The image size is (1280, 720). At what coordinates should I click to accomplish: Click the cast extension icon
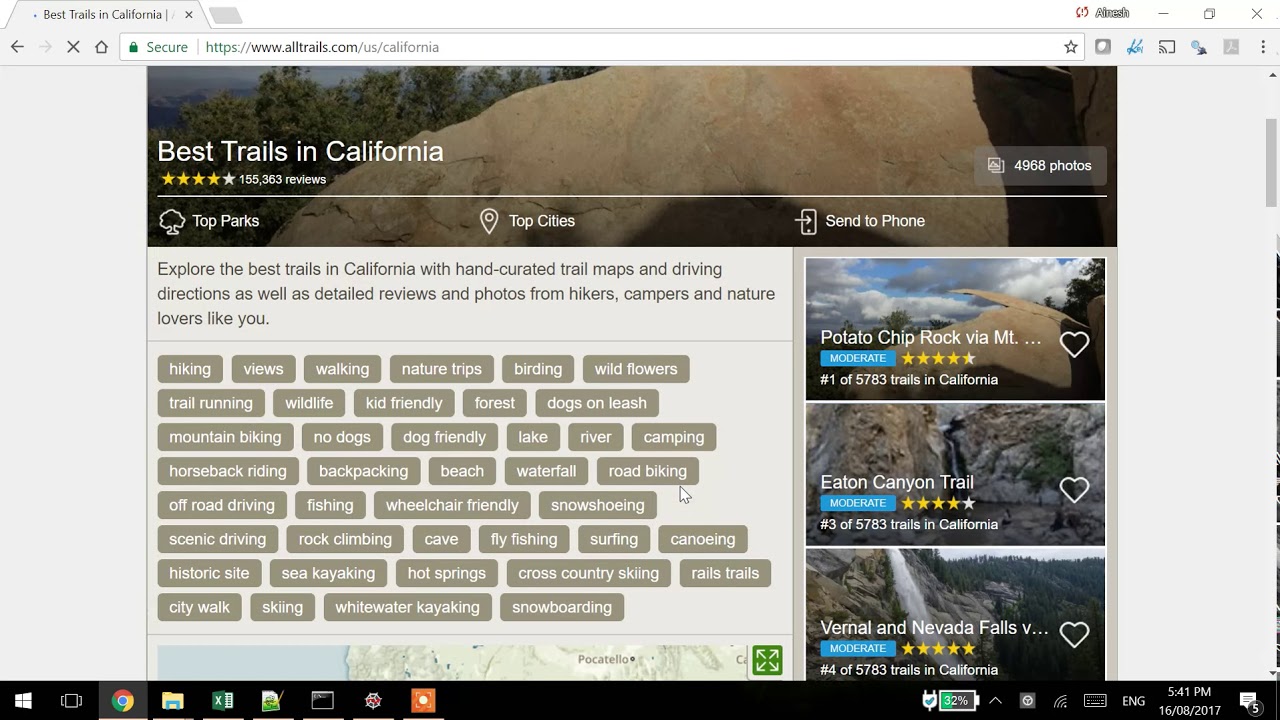(1167, 47)
